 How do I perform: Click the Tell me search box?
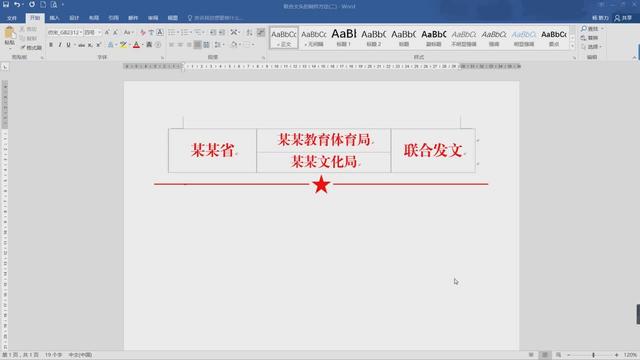(x=216, y=18)
